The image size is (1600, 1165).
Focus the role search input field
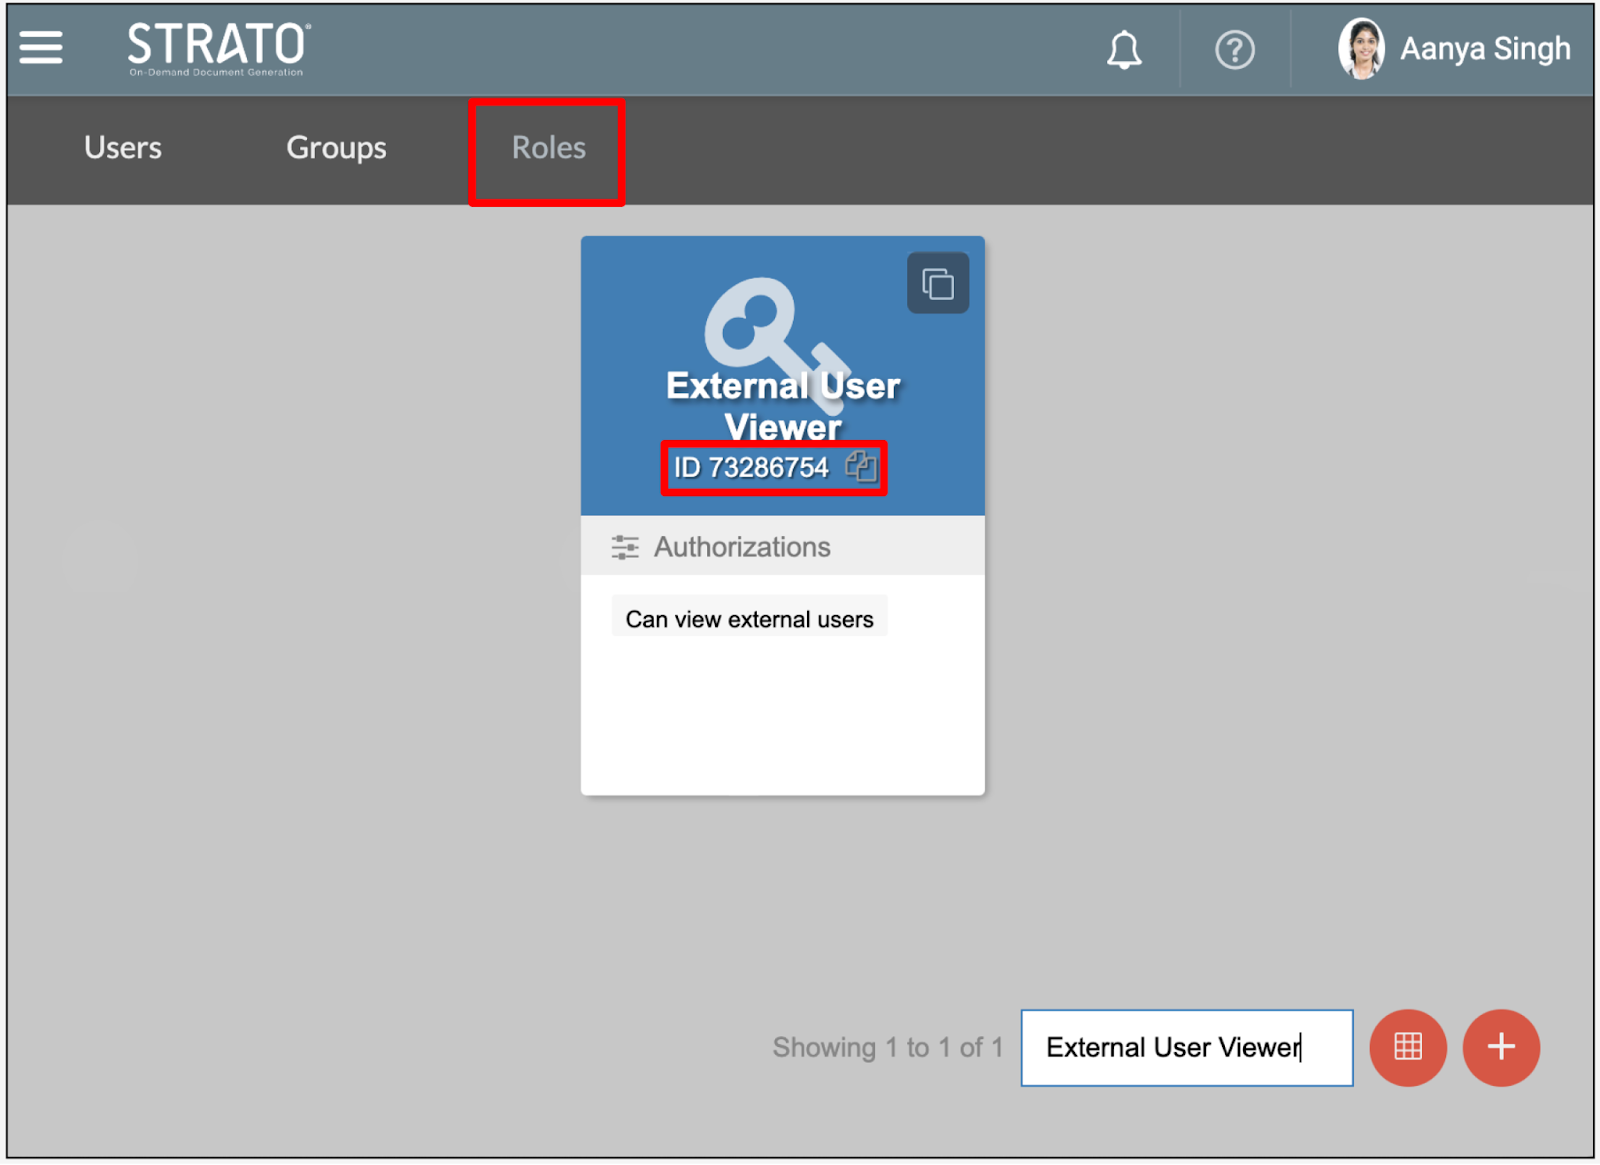coord(1186,1047)
